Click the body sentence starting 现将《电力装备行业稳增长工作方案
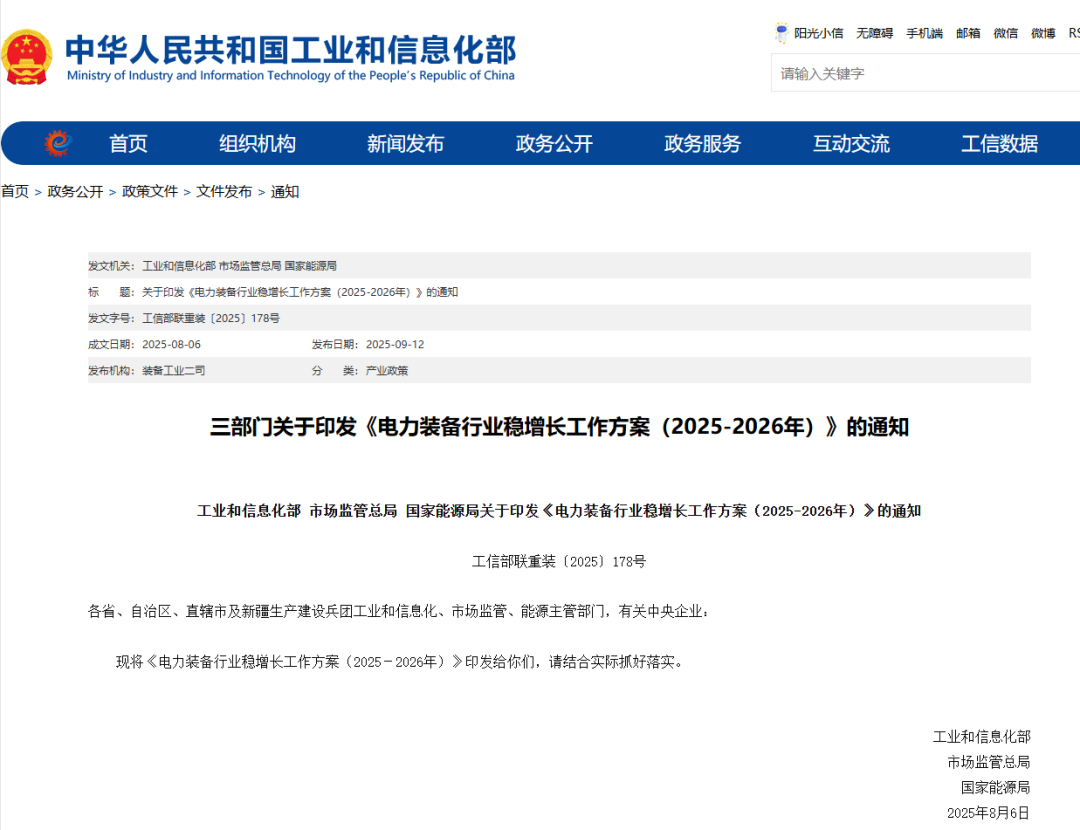This screenshot has height=830, width=1080. coord(399,662)
